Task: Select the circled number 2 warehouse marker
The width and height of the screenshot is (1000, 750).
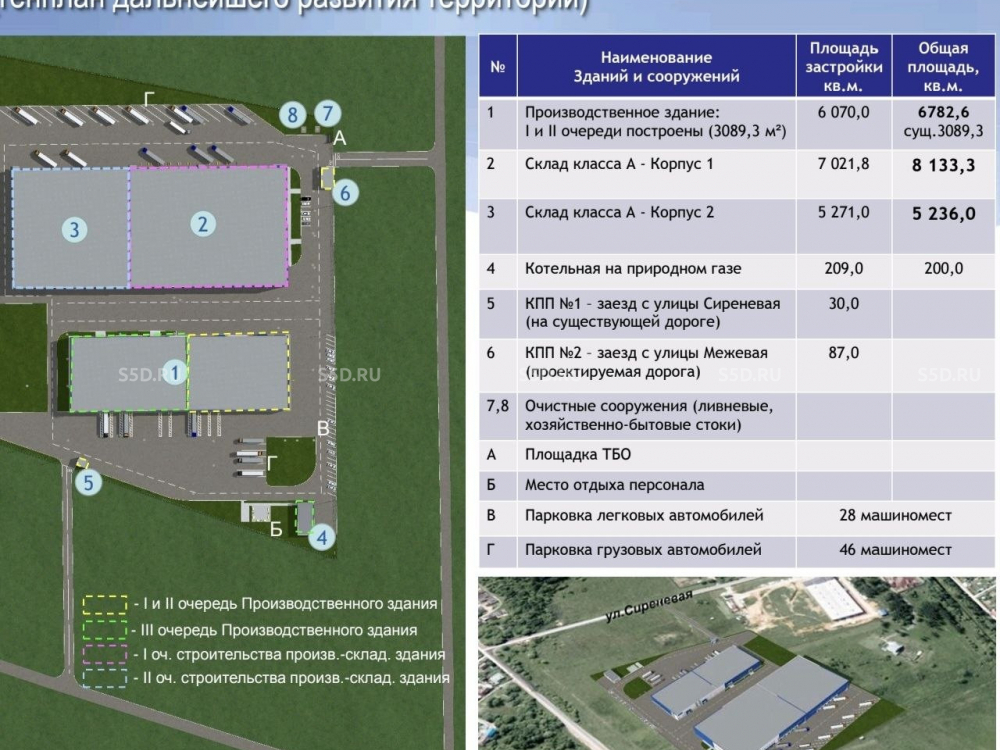Action: (203, 223)
